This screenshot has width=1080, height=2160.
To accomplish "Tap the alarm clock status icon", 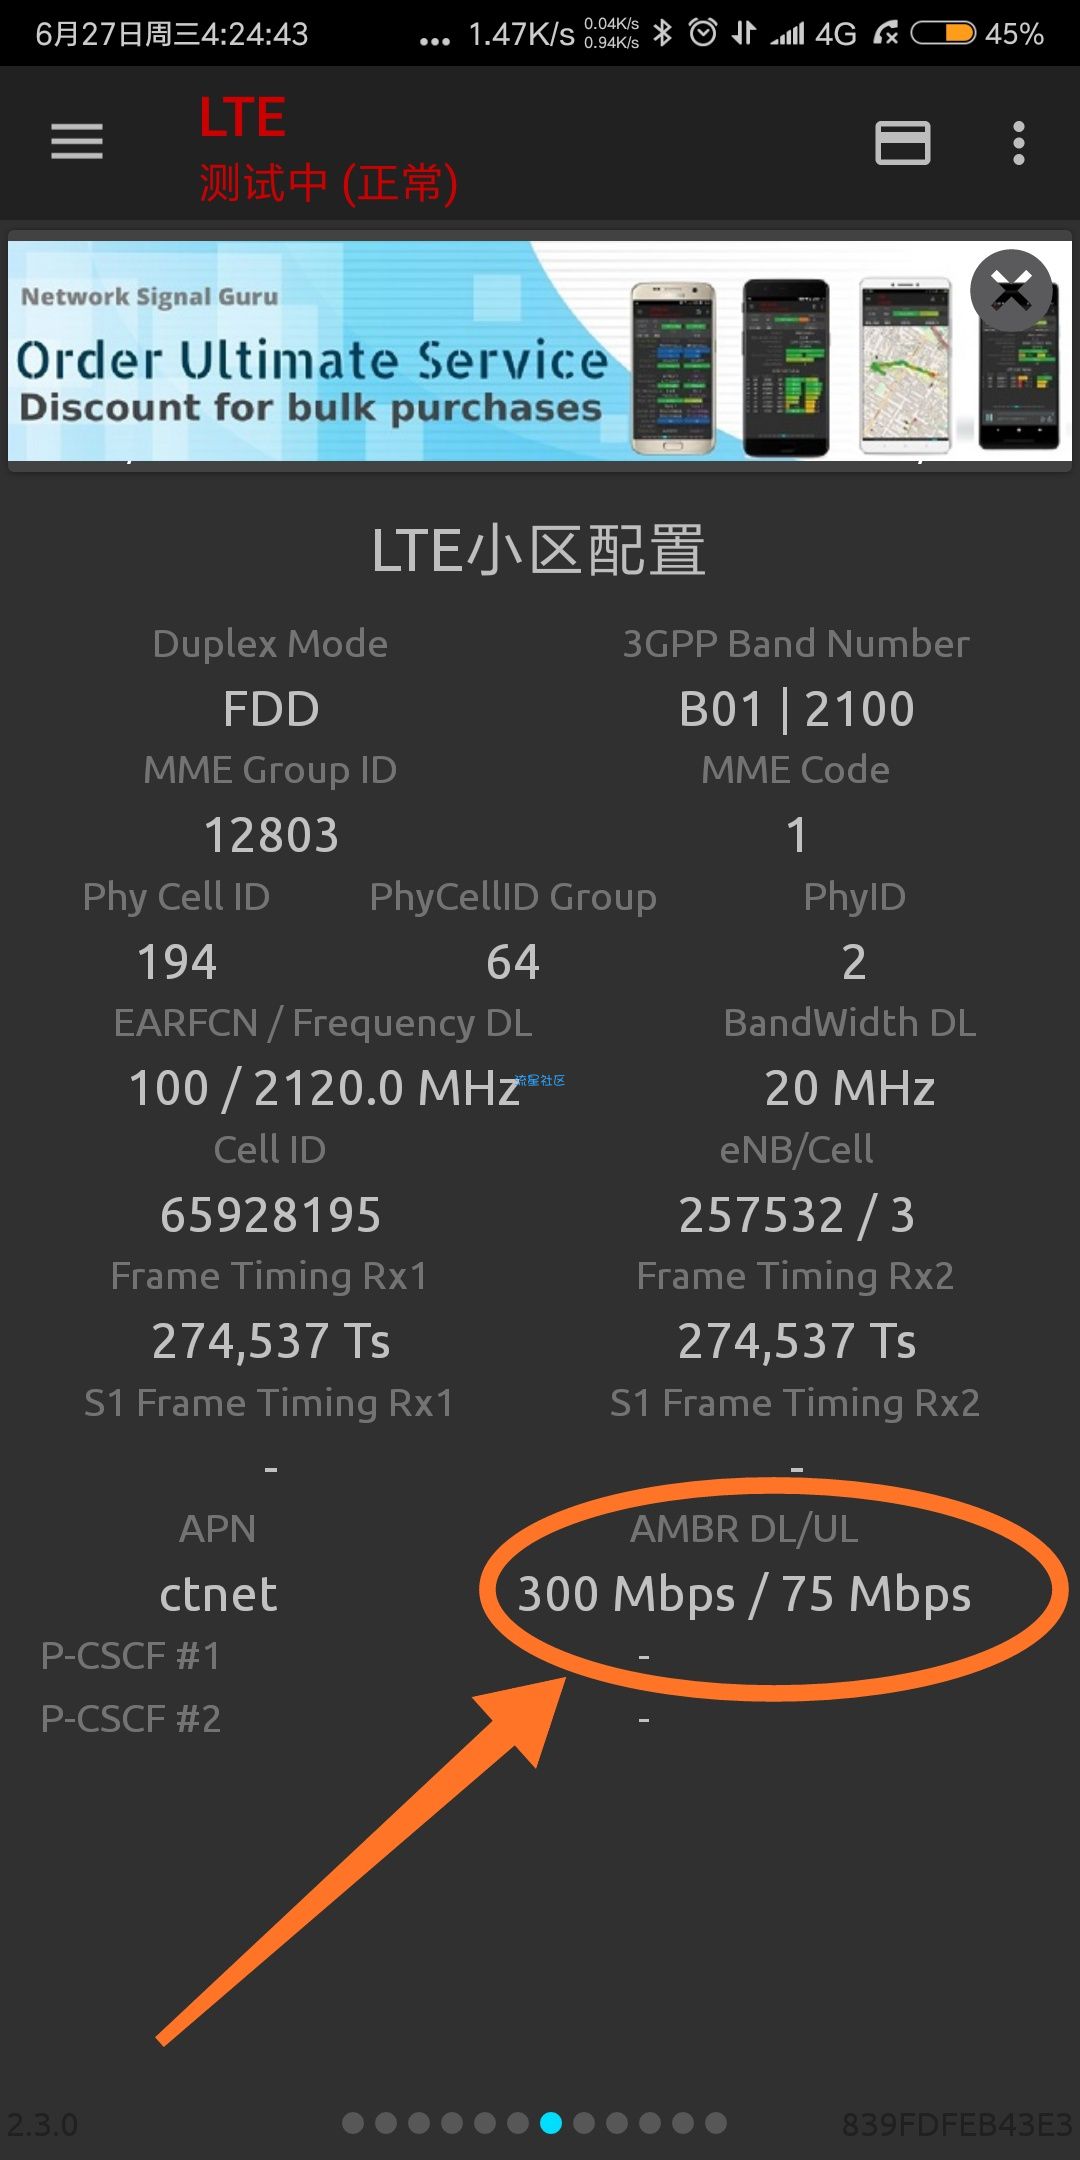I will [x=703, y=33].
